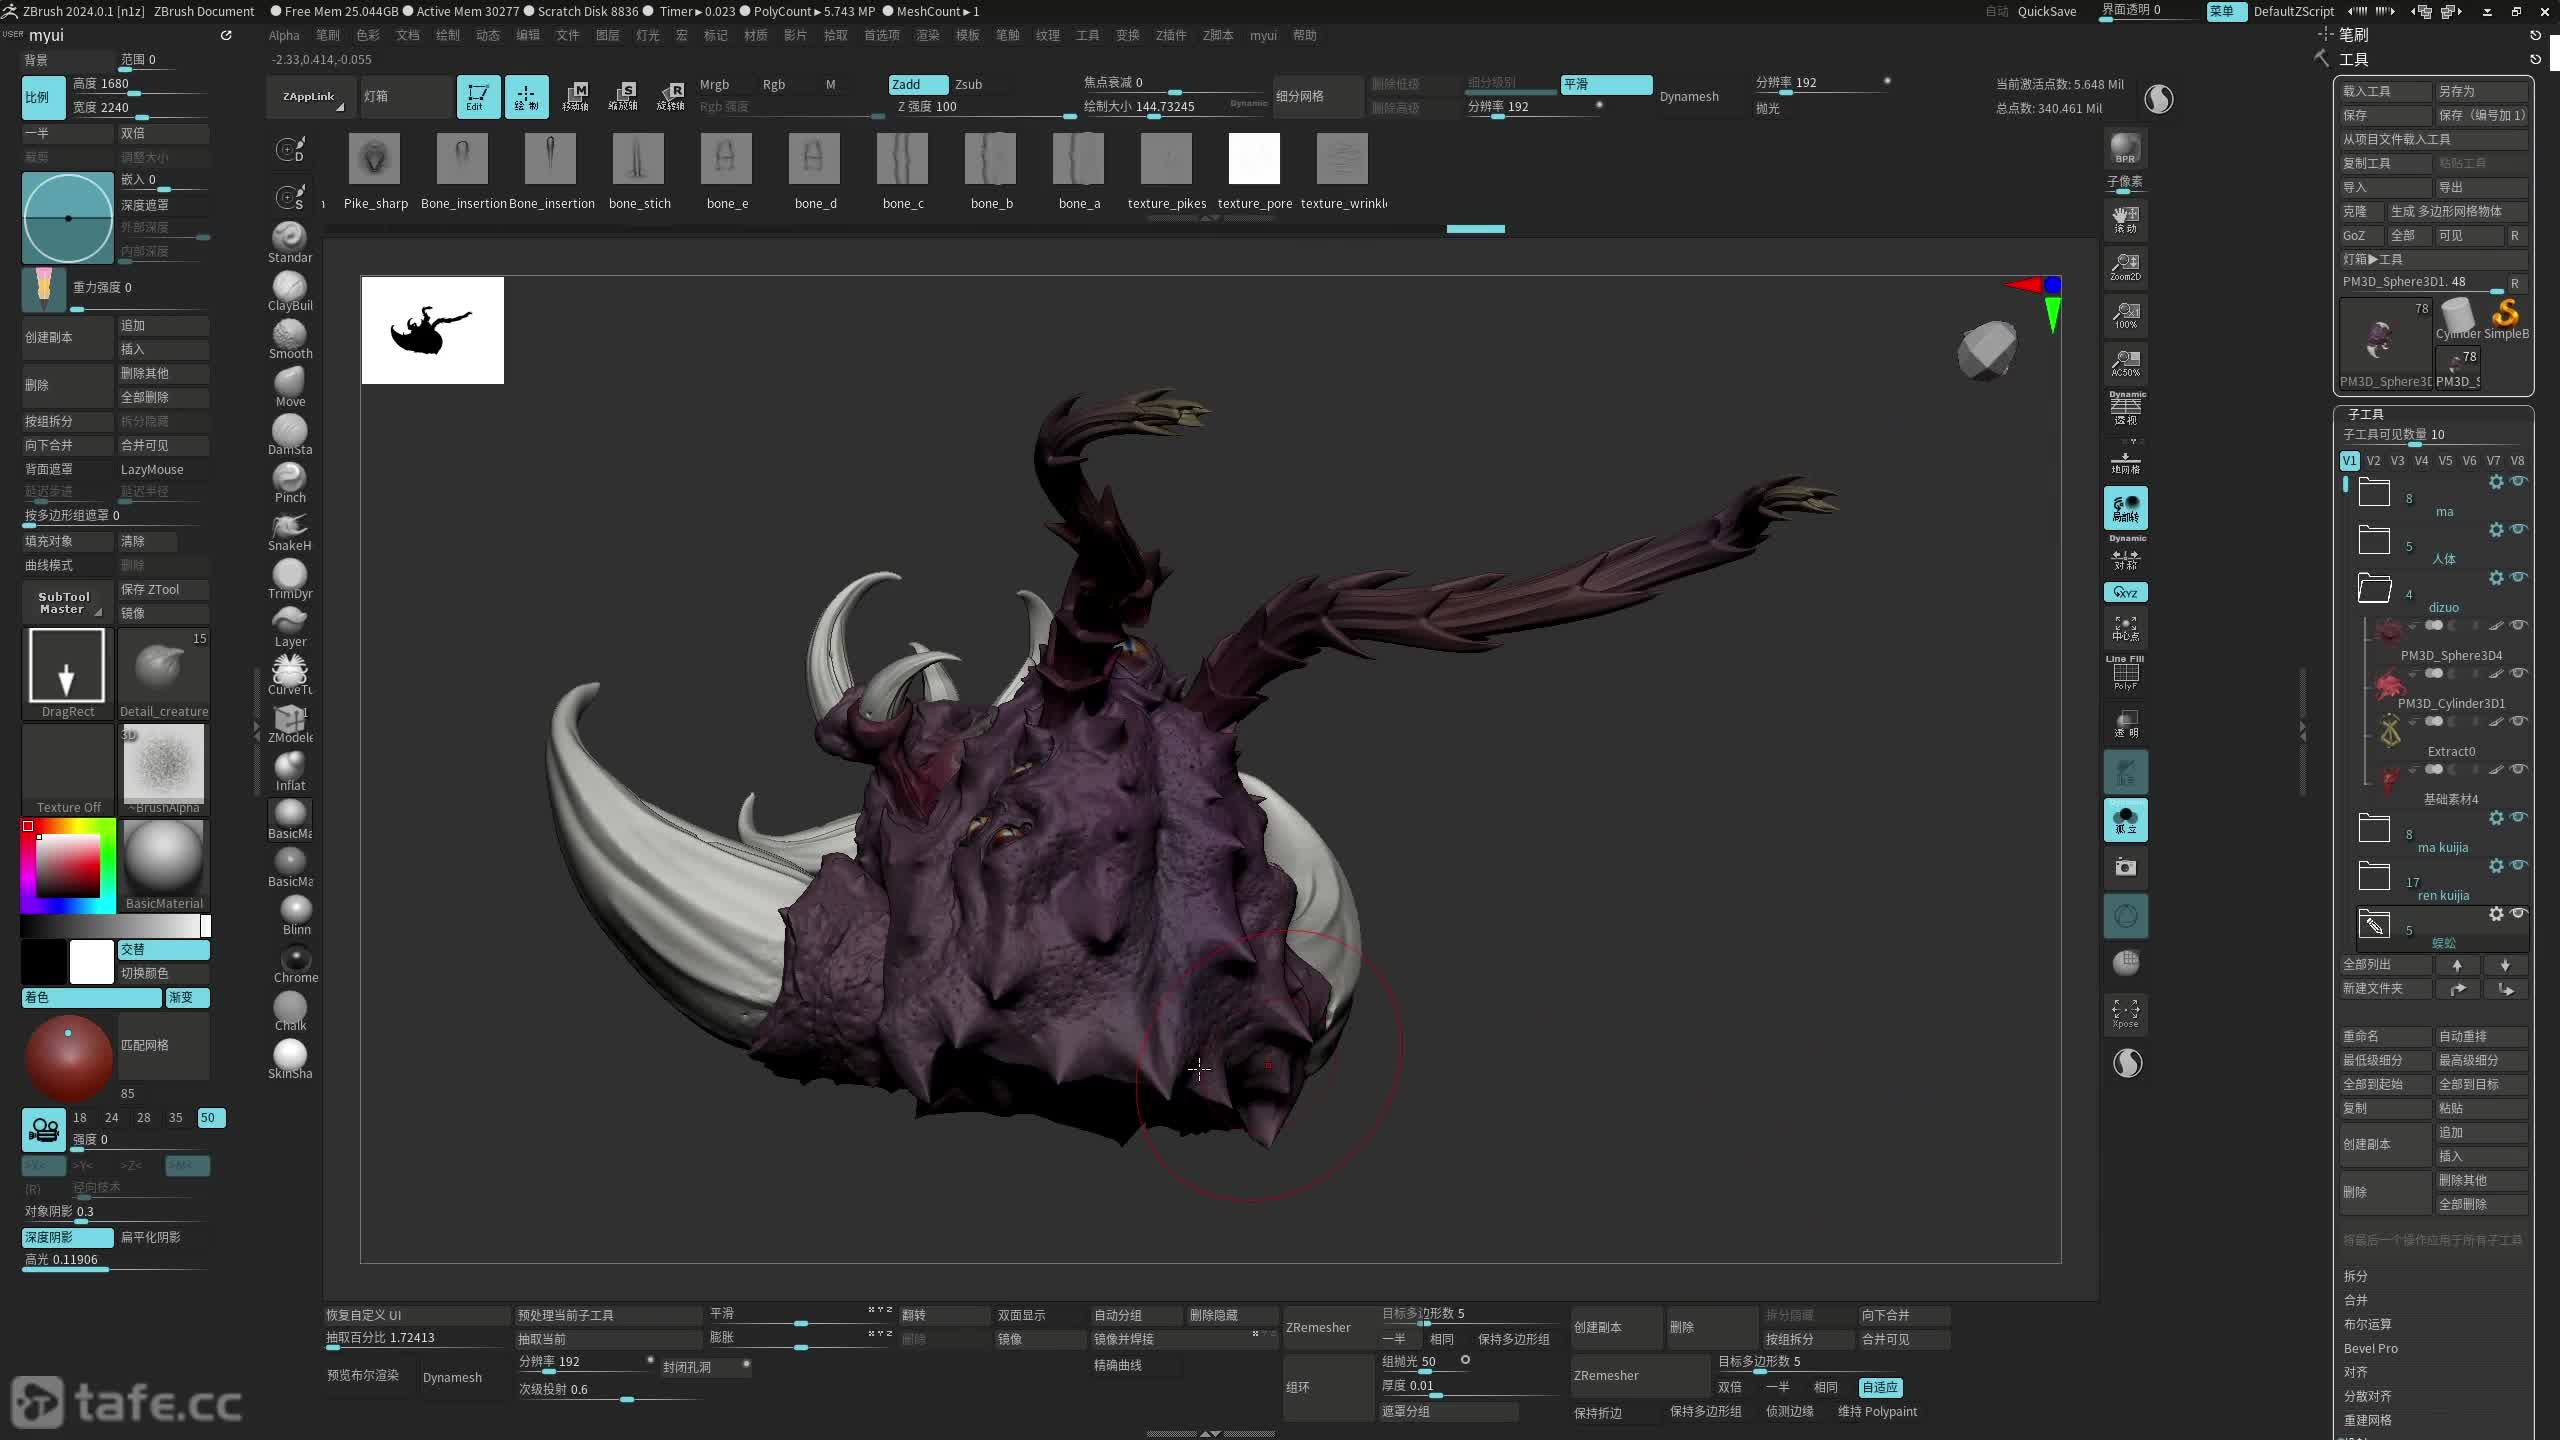2560x1440 pixels.
Task: Select the texture_pore brush thumbnail
Action: pos(1253,159)
